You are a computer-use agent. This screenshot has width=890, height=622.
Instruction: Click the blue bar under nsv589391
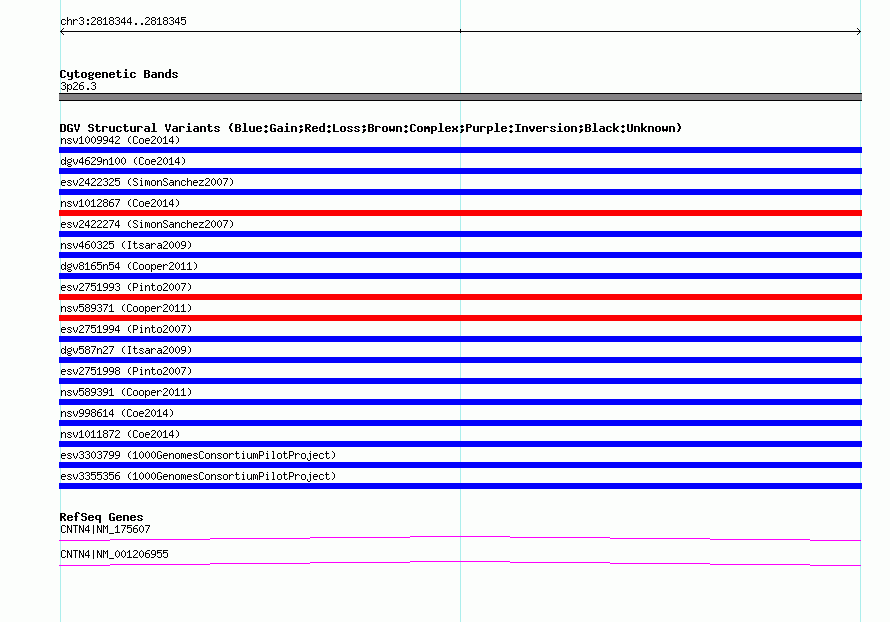point(460,402)
